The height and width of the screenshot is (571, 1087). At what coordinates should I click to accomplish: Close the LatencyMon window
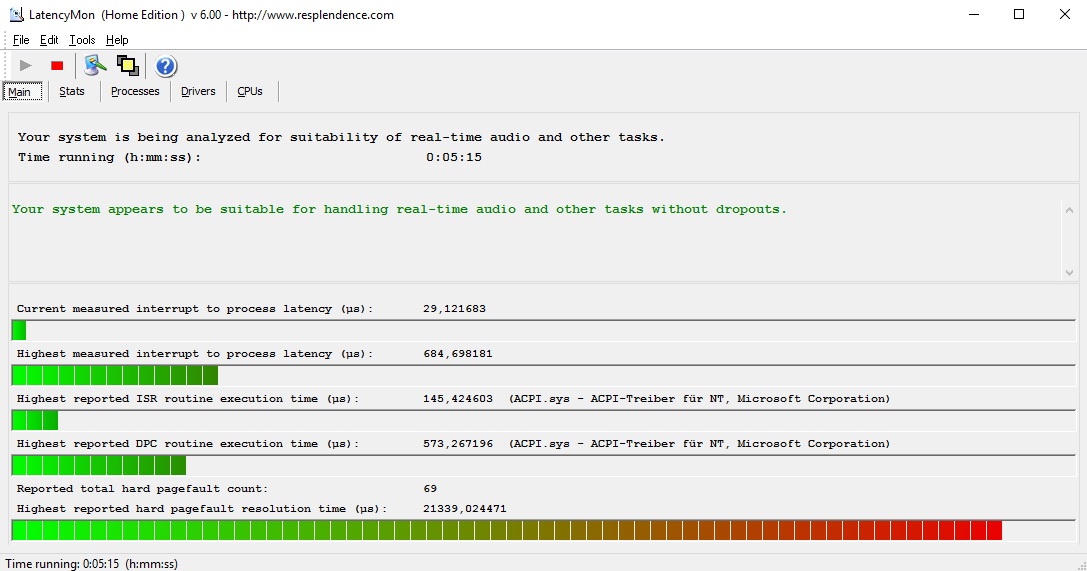click(x=1065, y=15)
